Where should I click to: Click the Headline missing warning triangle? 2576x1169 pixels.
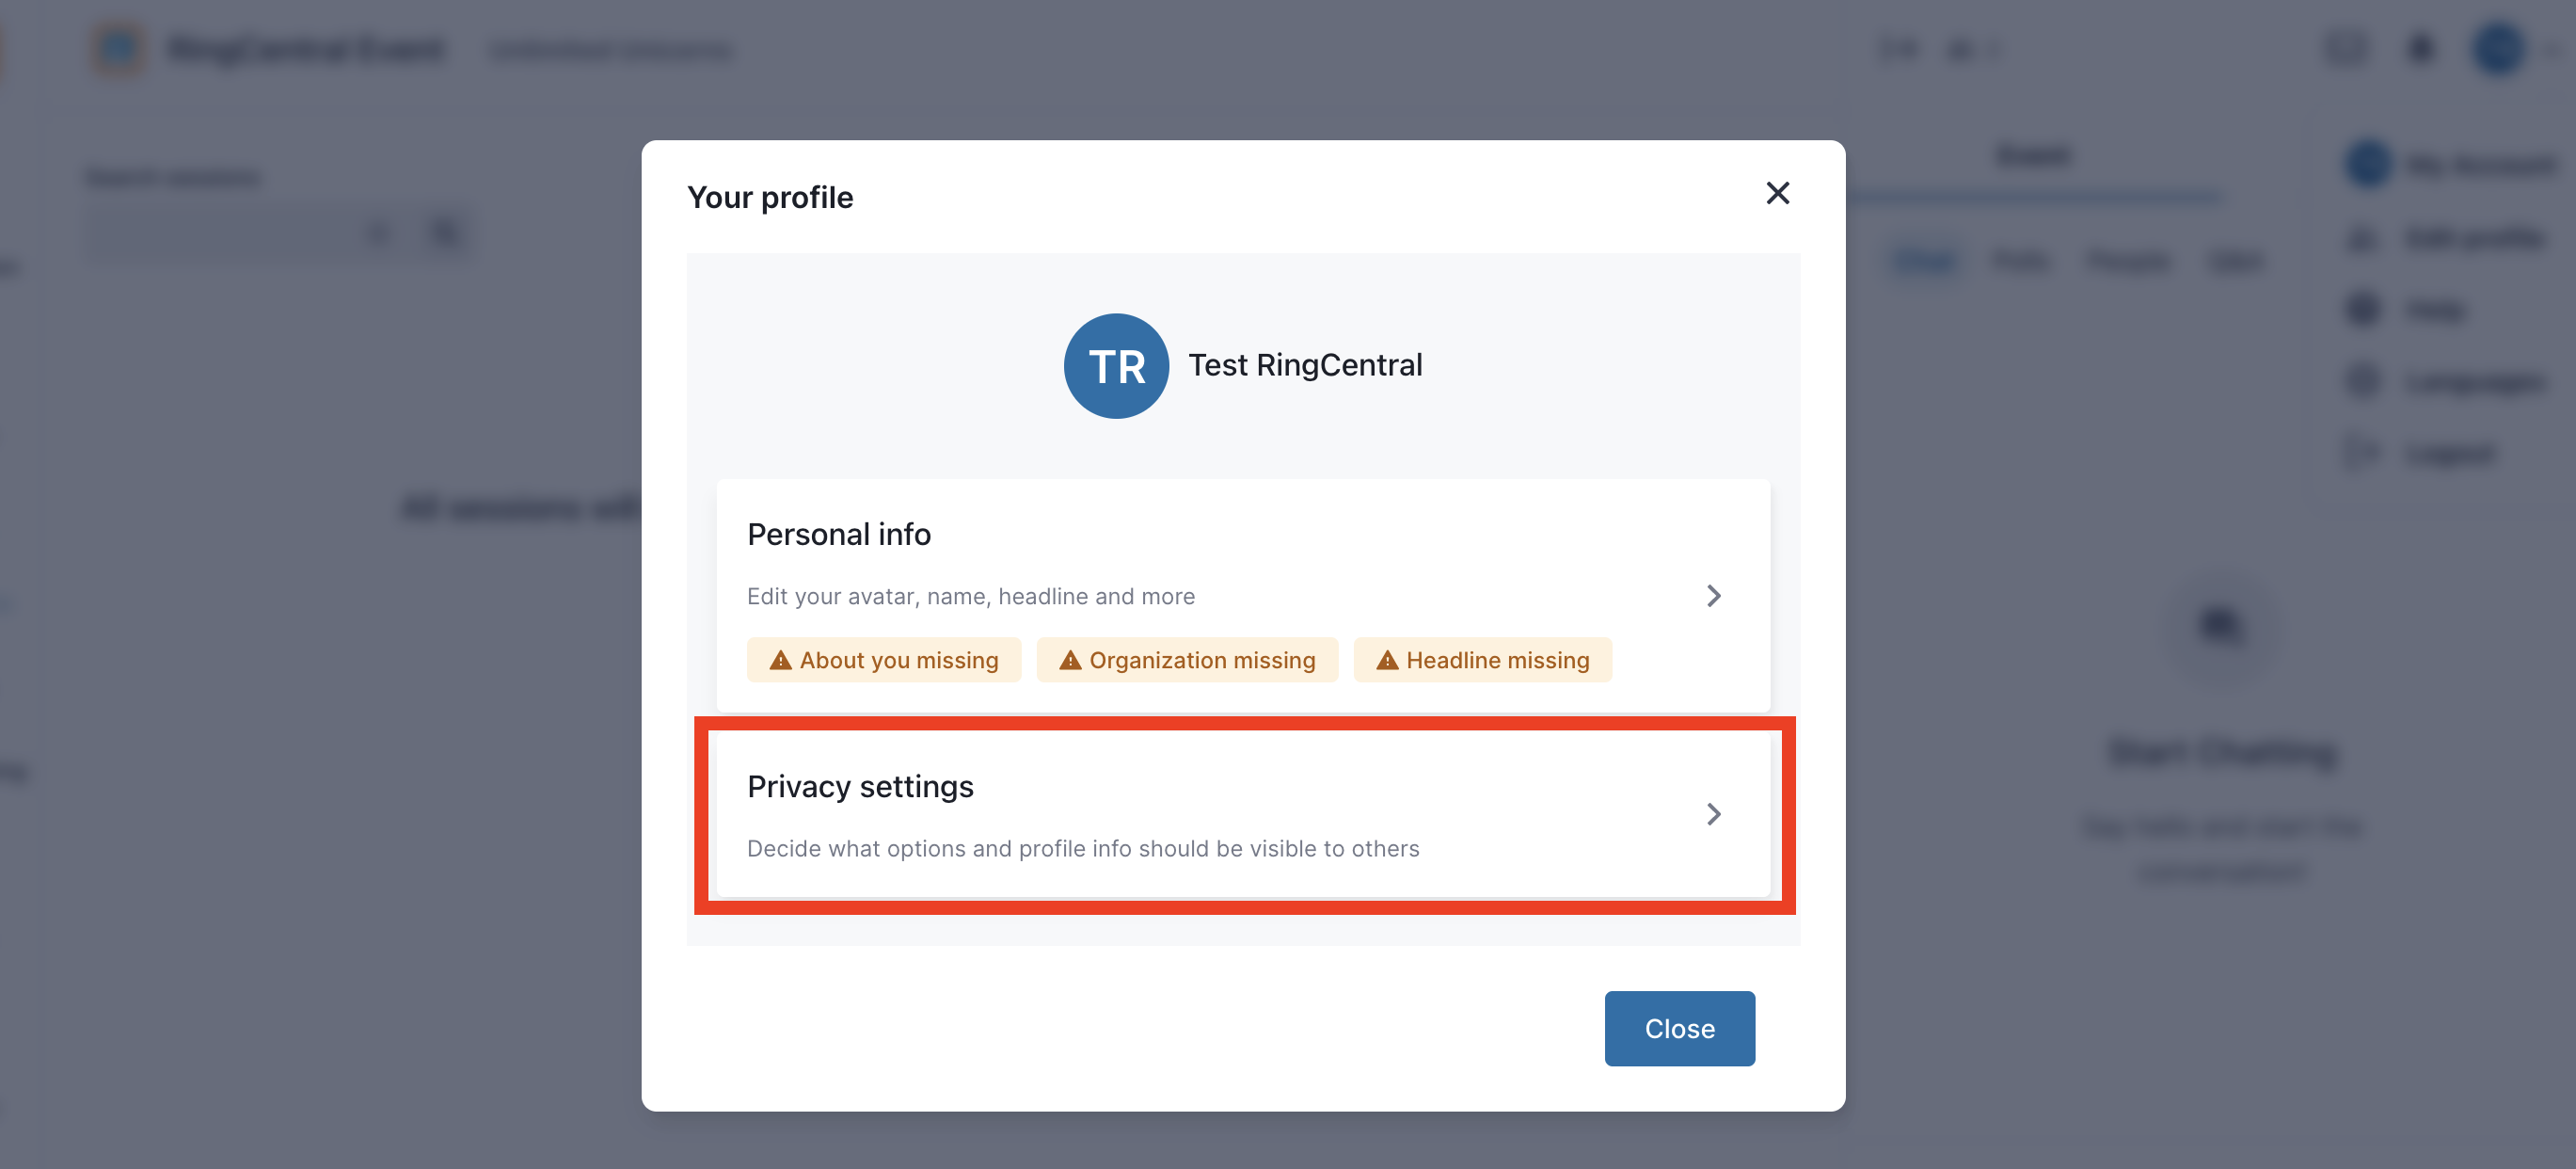tap(1387, 660)
